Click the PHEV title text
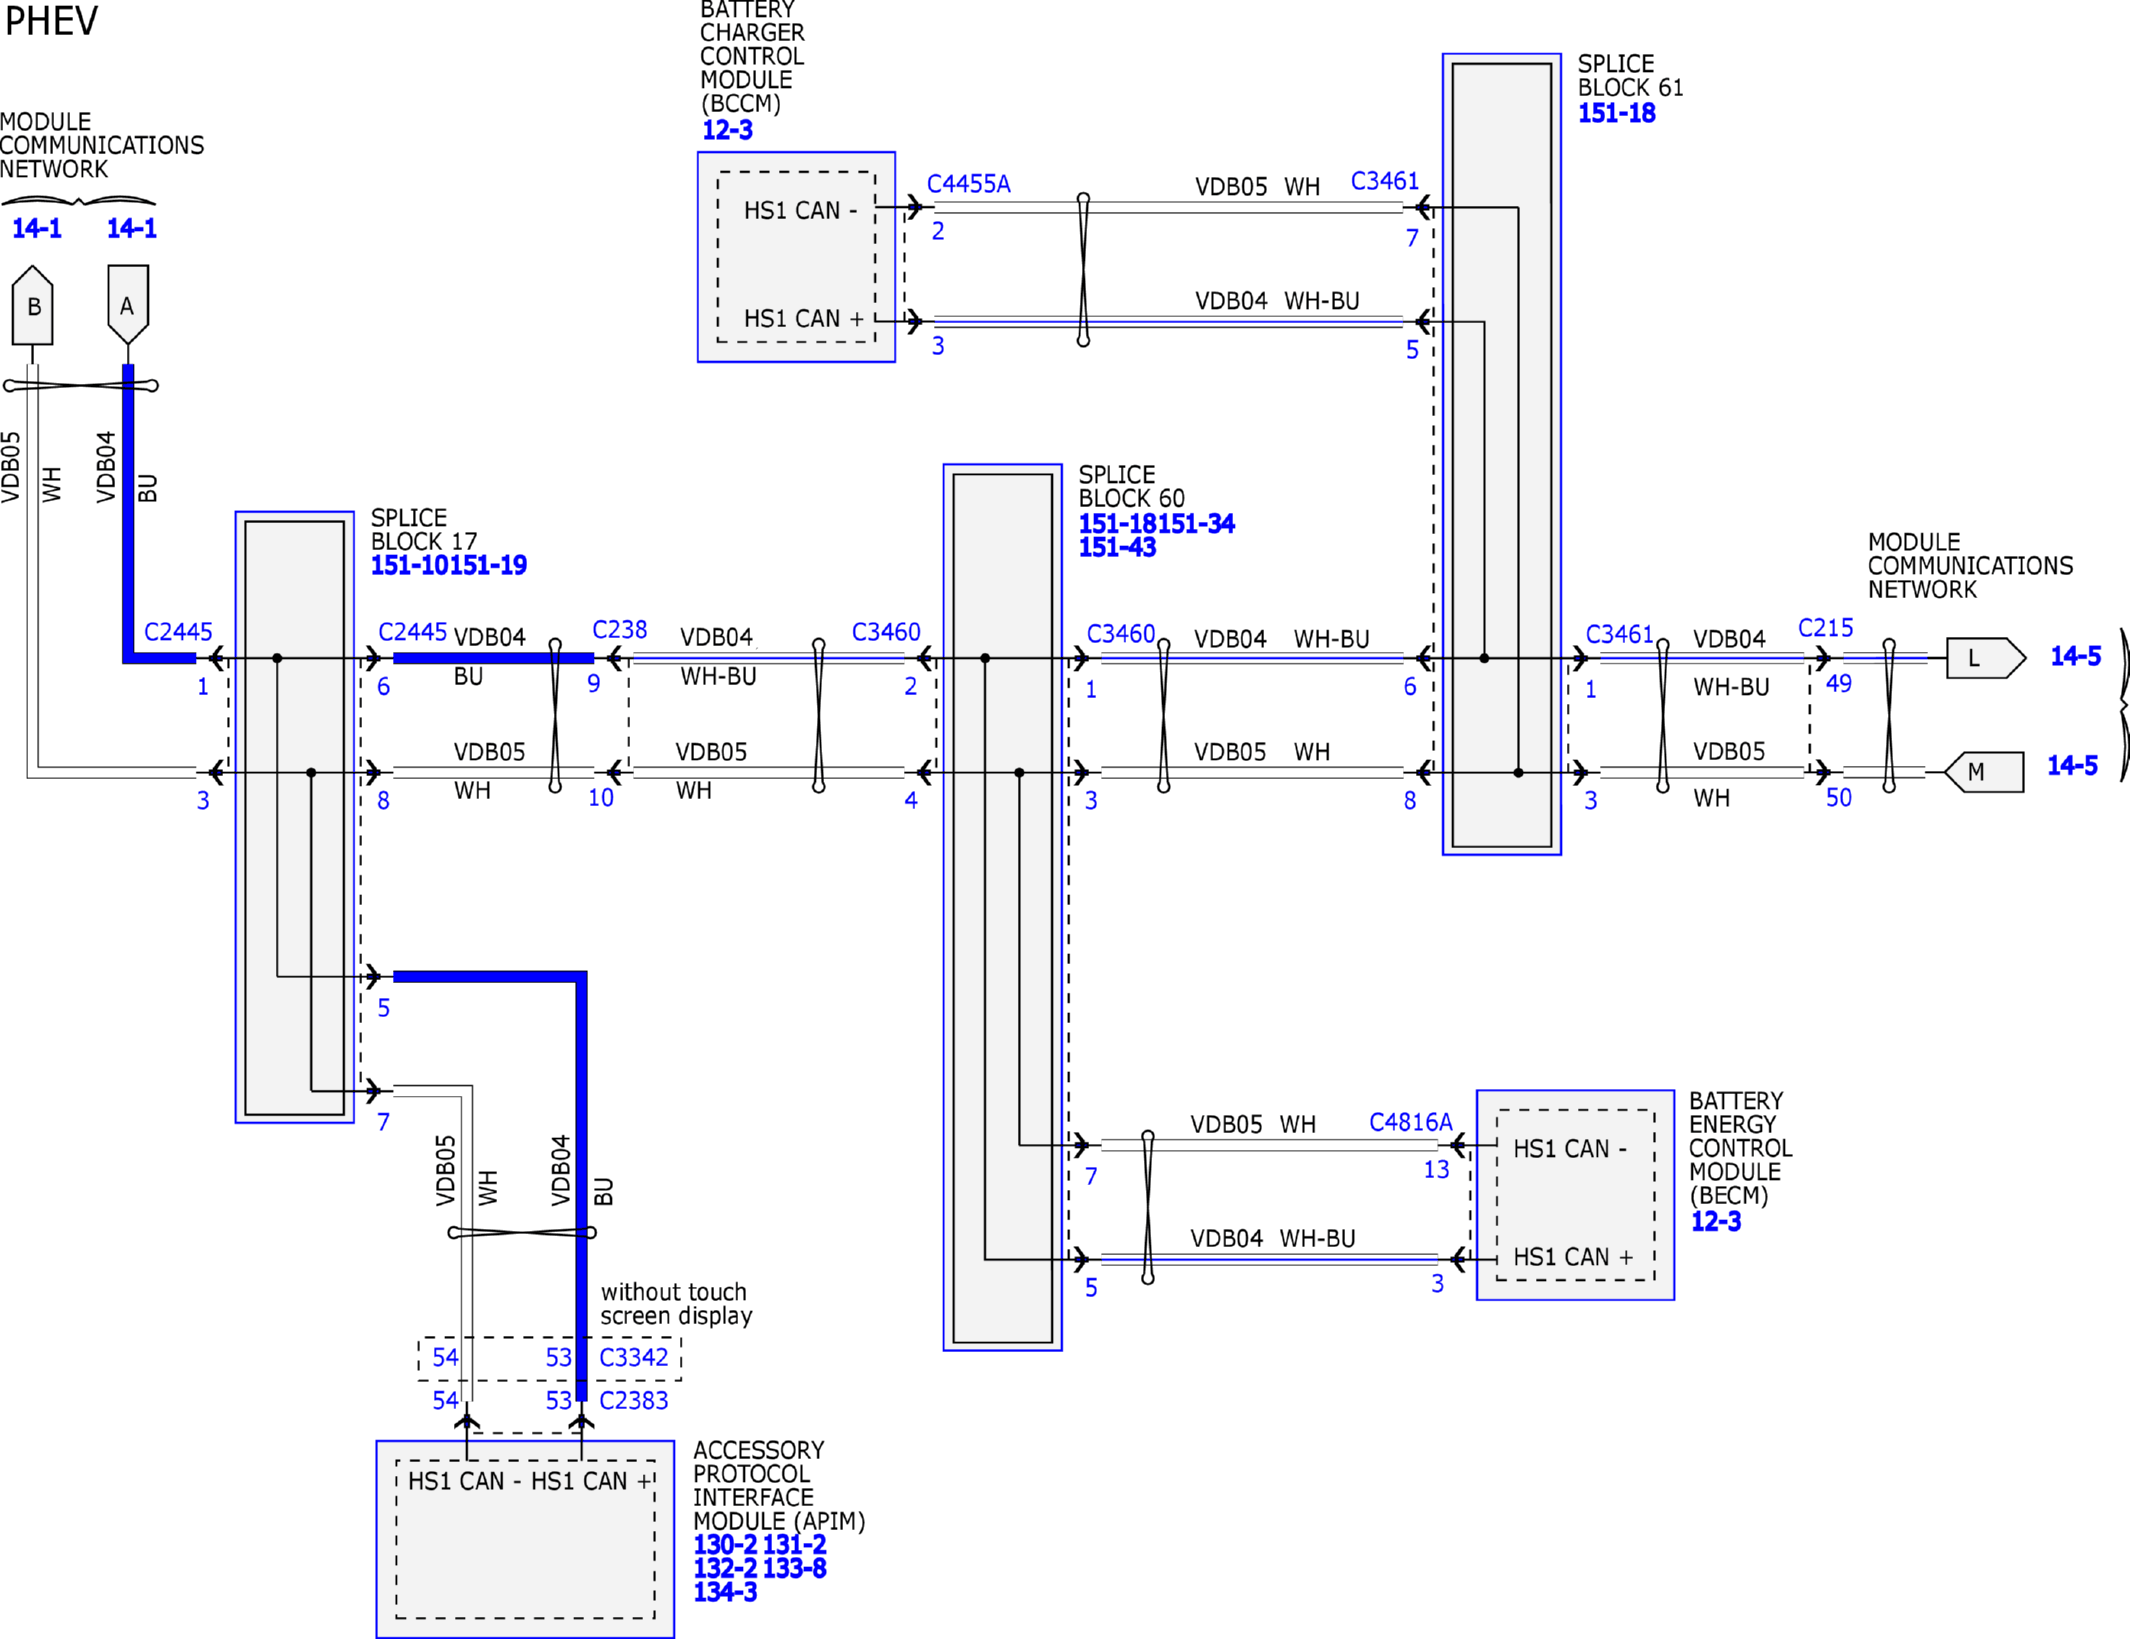This screenshot has width=2130, height=1639. point(52,21)
